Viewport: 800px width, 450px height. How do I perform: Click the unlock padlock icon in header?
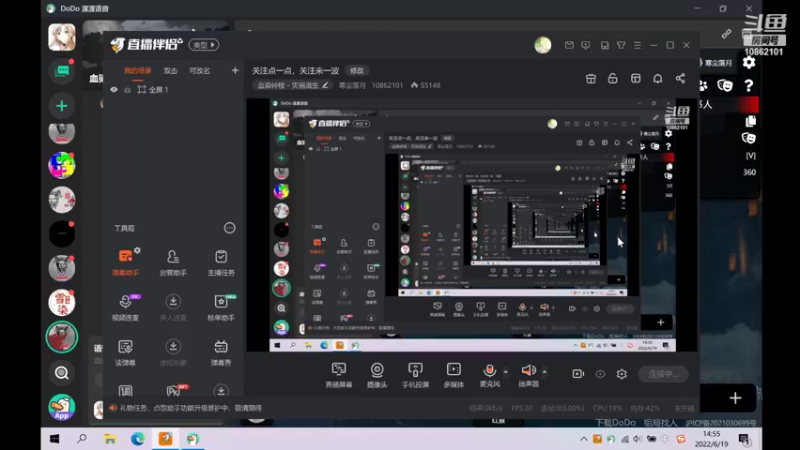[x=613, y=79]
